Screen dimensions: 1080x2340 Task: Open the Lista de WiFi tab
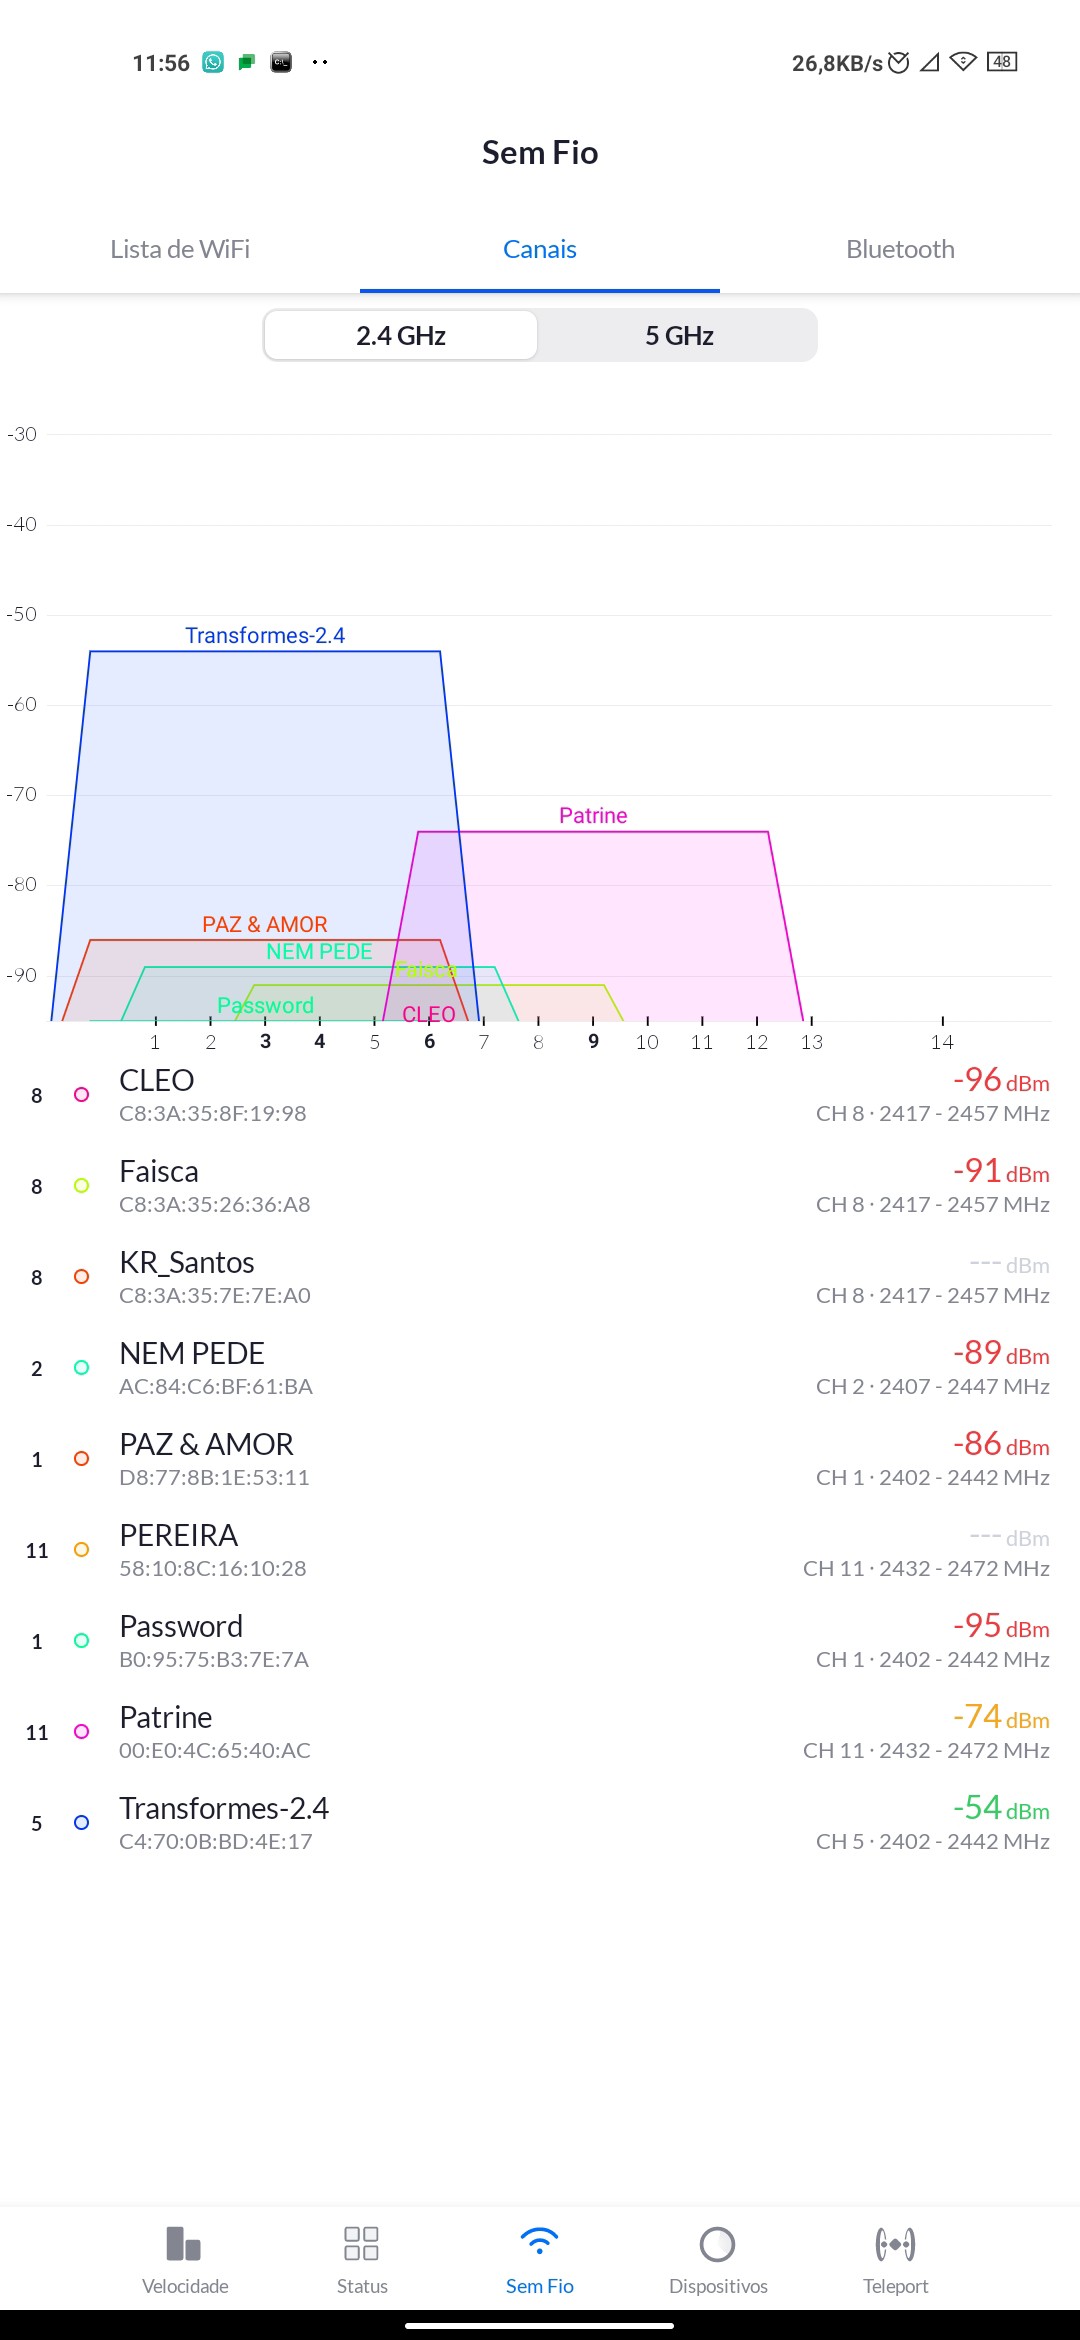[x=180, y=249]
